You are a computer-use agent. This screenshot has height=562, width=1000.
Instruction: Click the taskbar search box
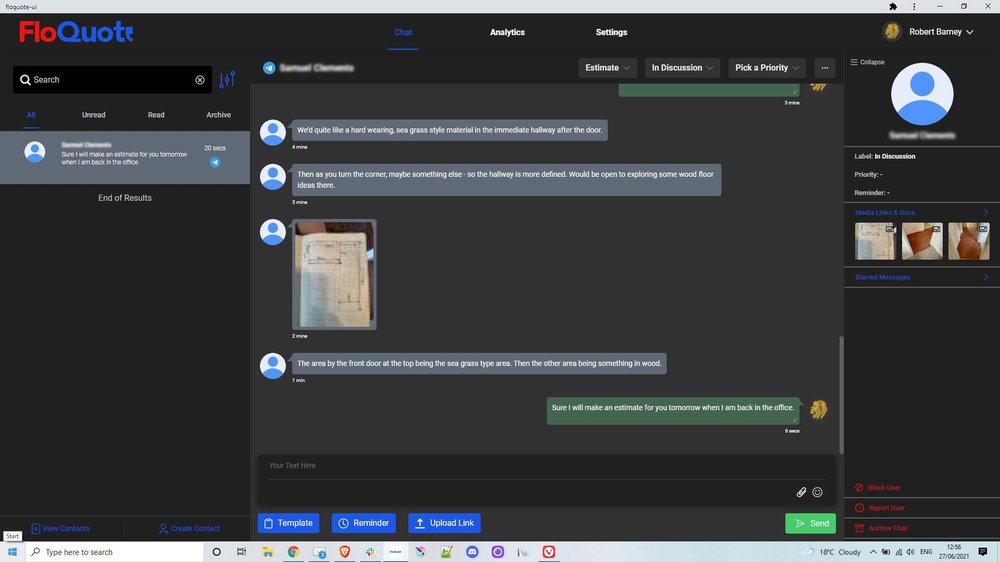coord(114,552)
